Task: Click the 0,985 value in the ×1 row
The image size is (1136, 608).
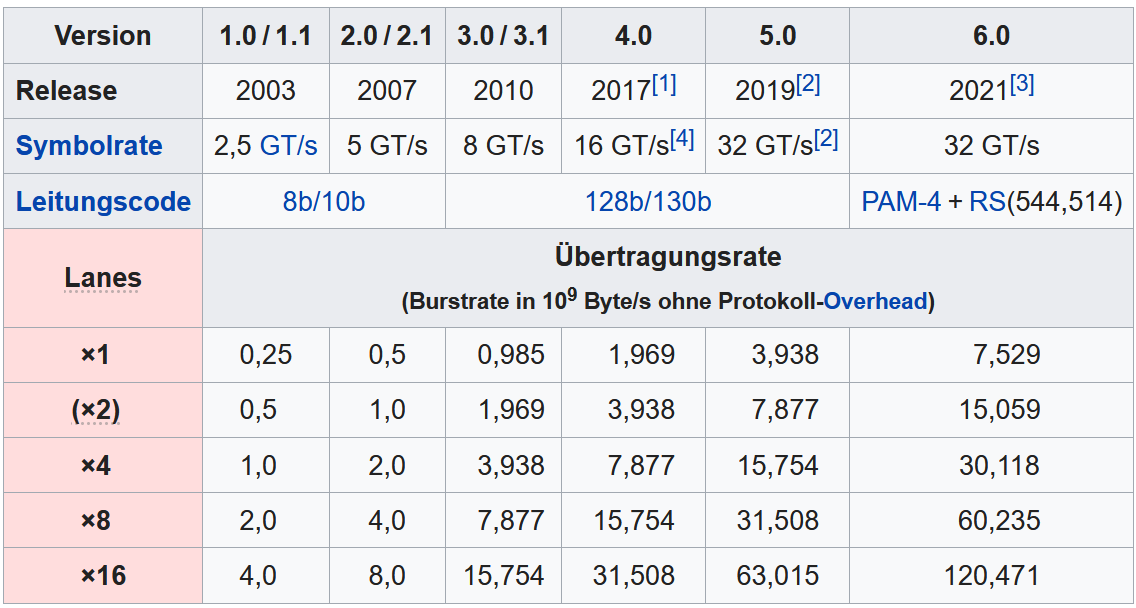Action: point(511,354)
